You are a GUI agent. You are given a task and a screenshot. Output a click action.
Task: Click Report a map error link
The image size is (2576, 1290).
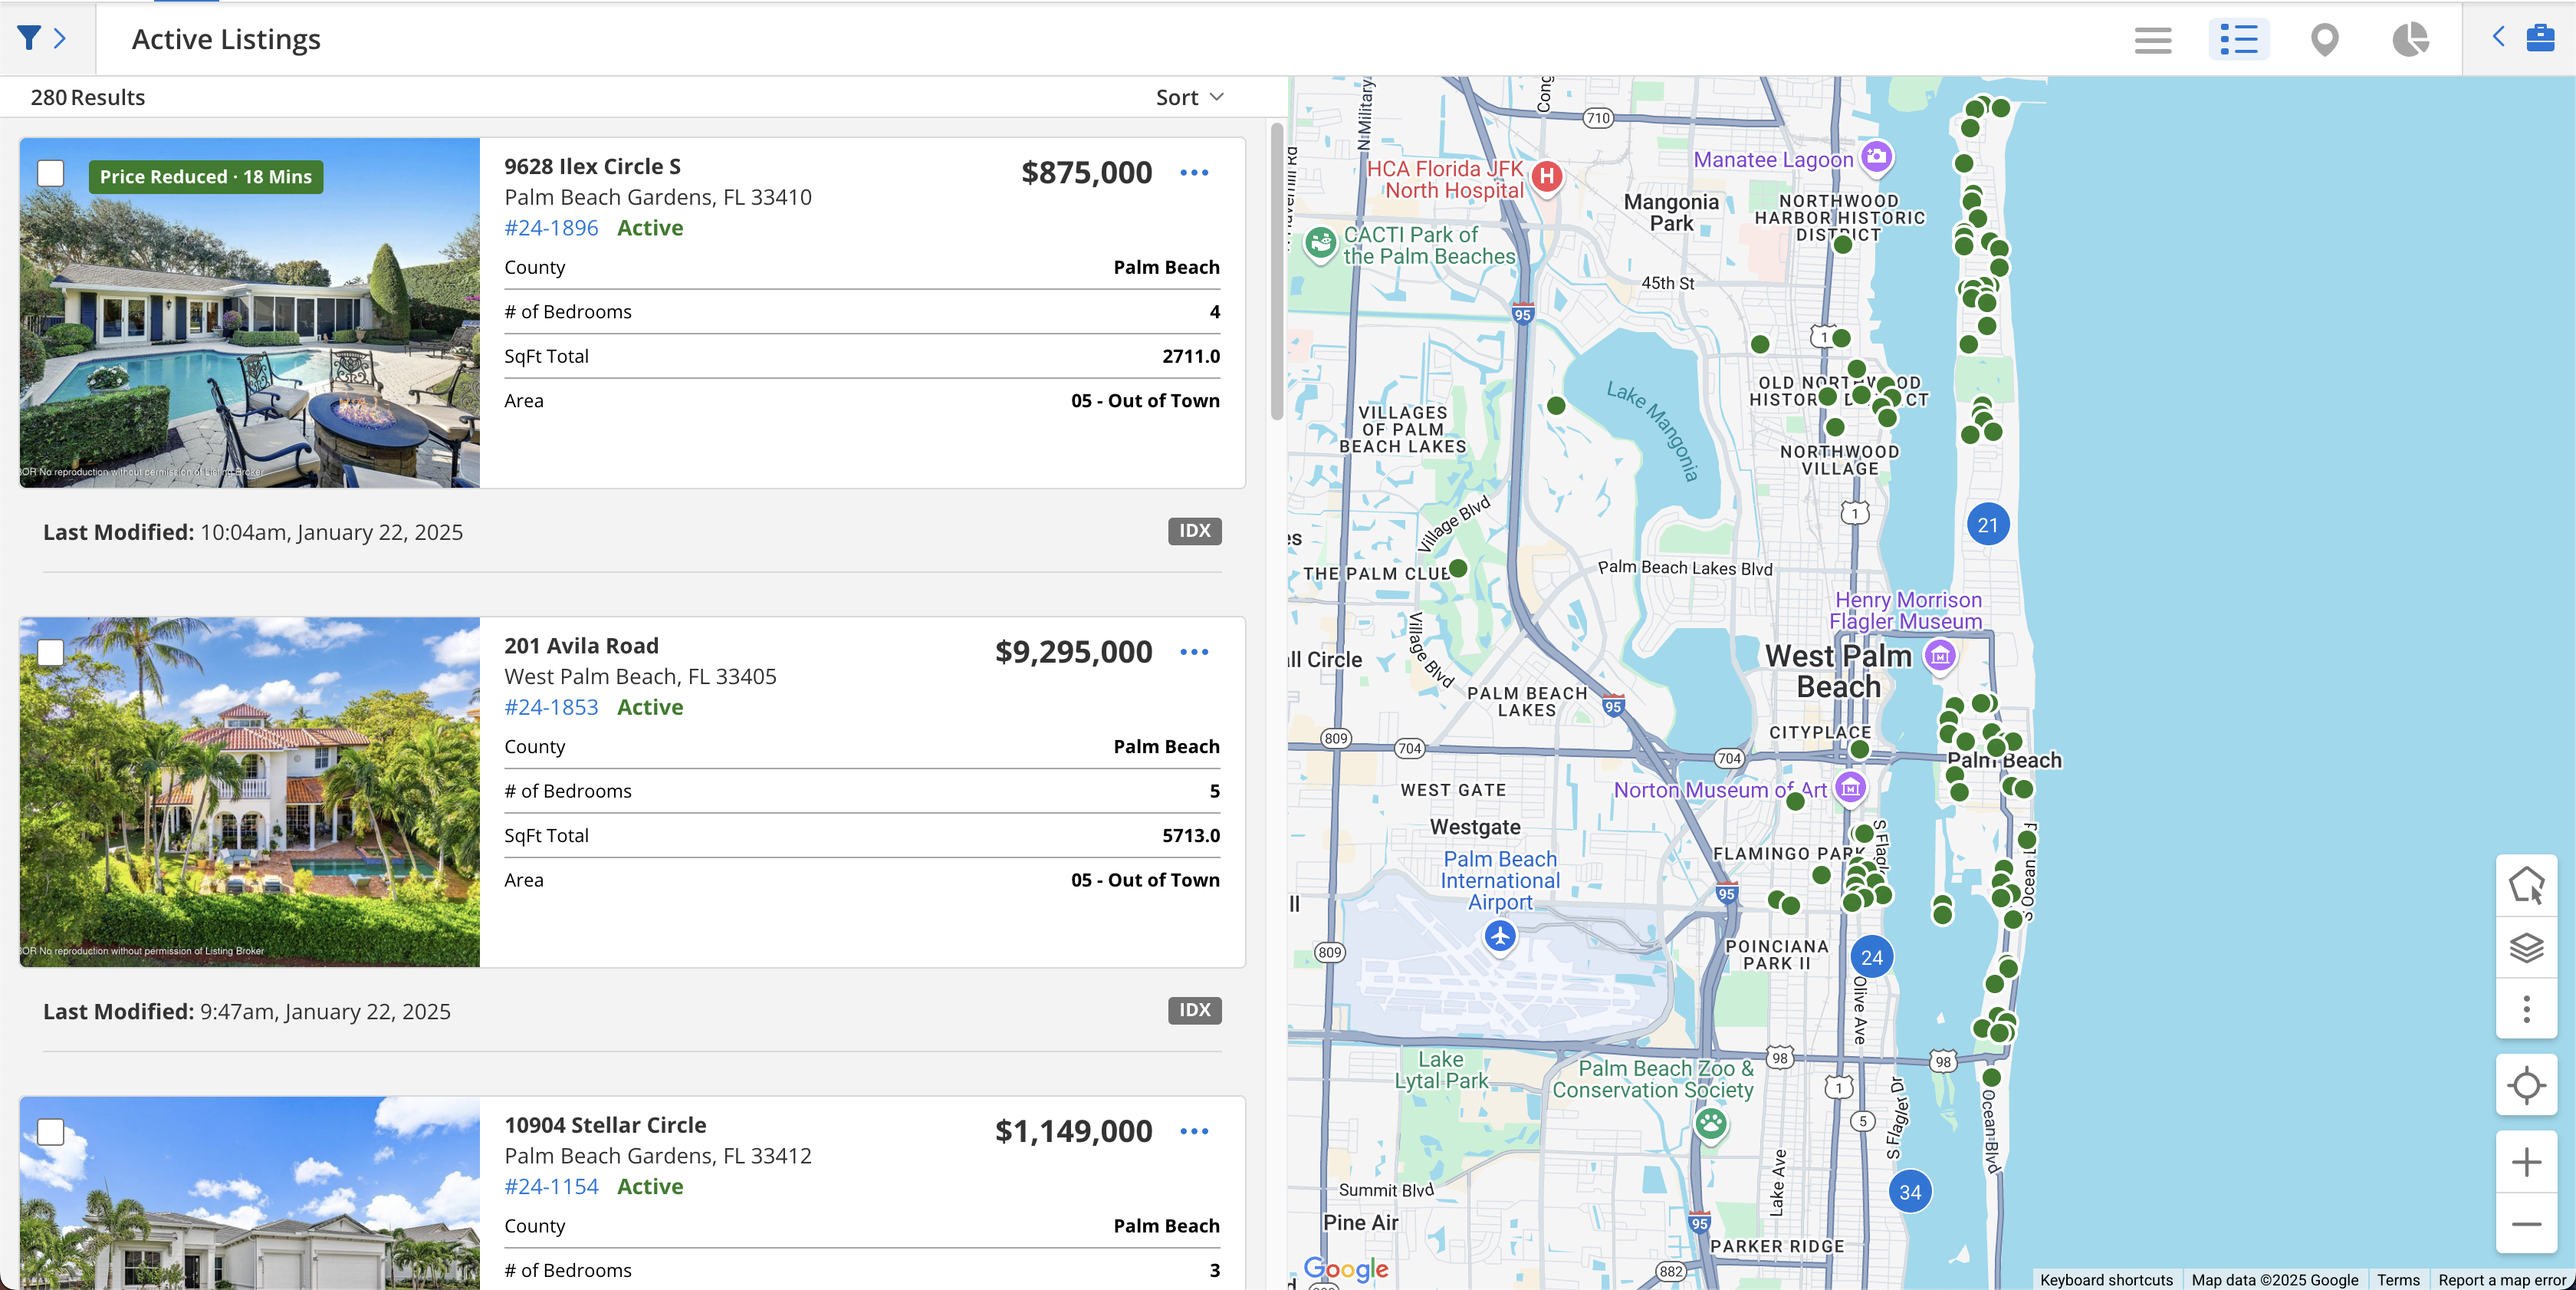2502,1279
